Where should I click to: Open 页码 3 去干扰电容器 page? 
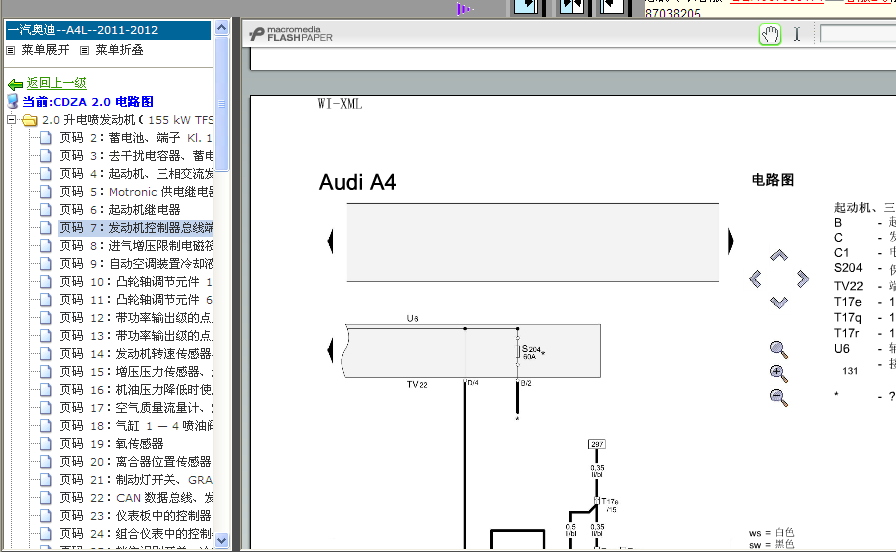[x=136, y=155]
